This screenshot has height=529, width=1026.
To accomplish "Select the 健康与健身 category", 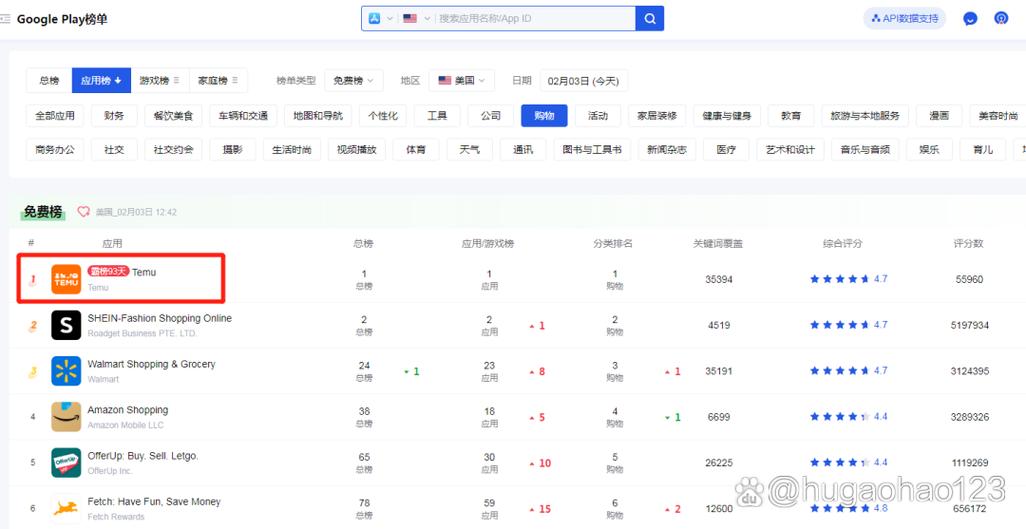I will pyautogui.click(x=727, y=116).
